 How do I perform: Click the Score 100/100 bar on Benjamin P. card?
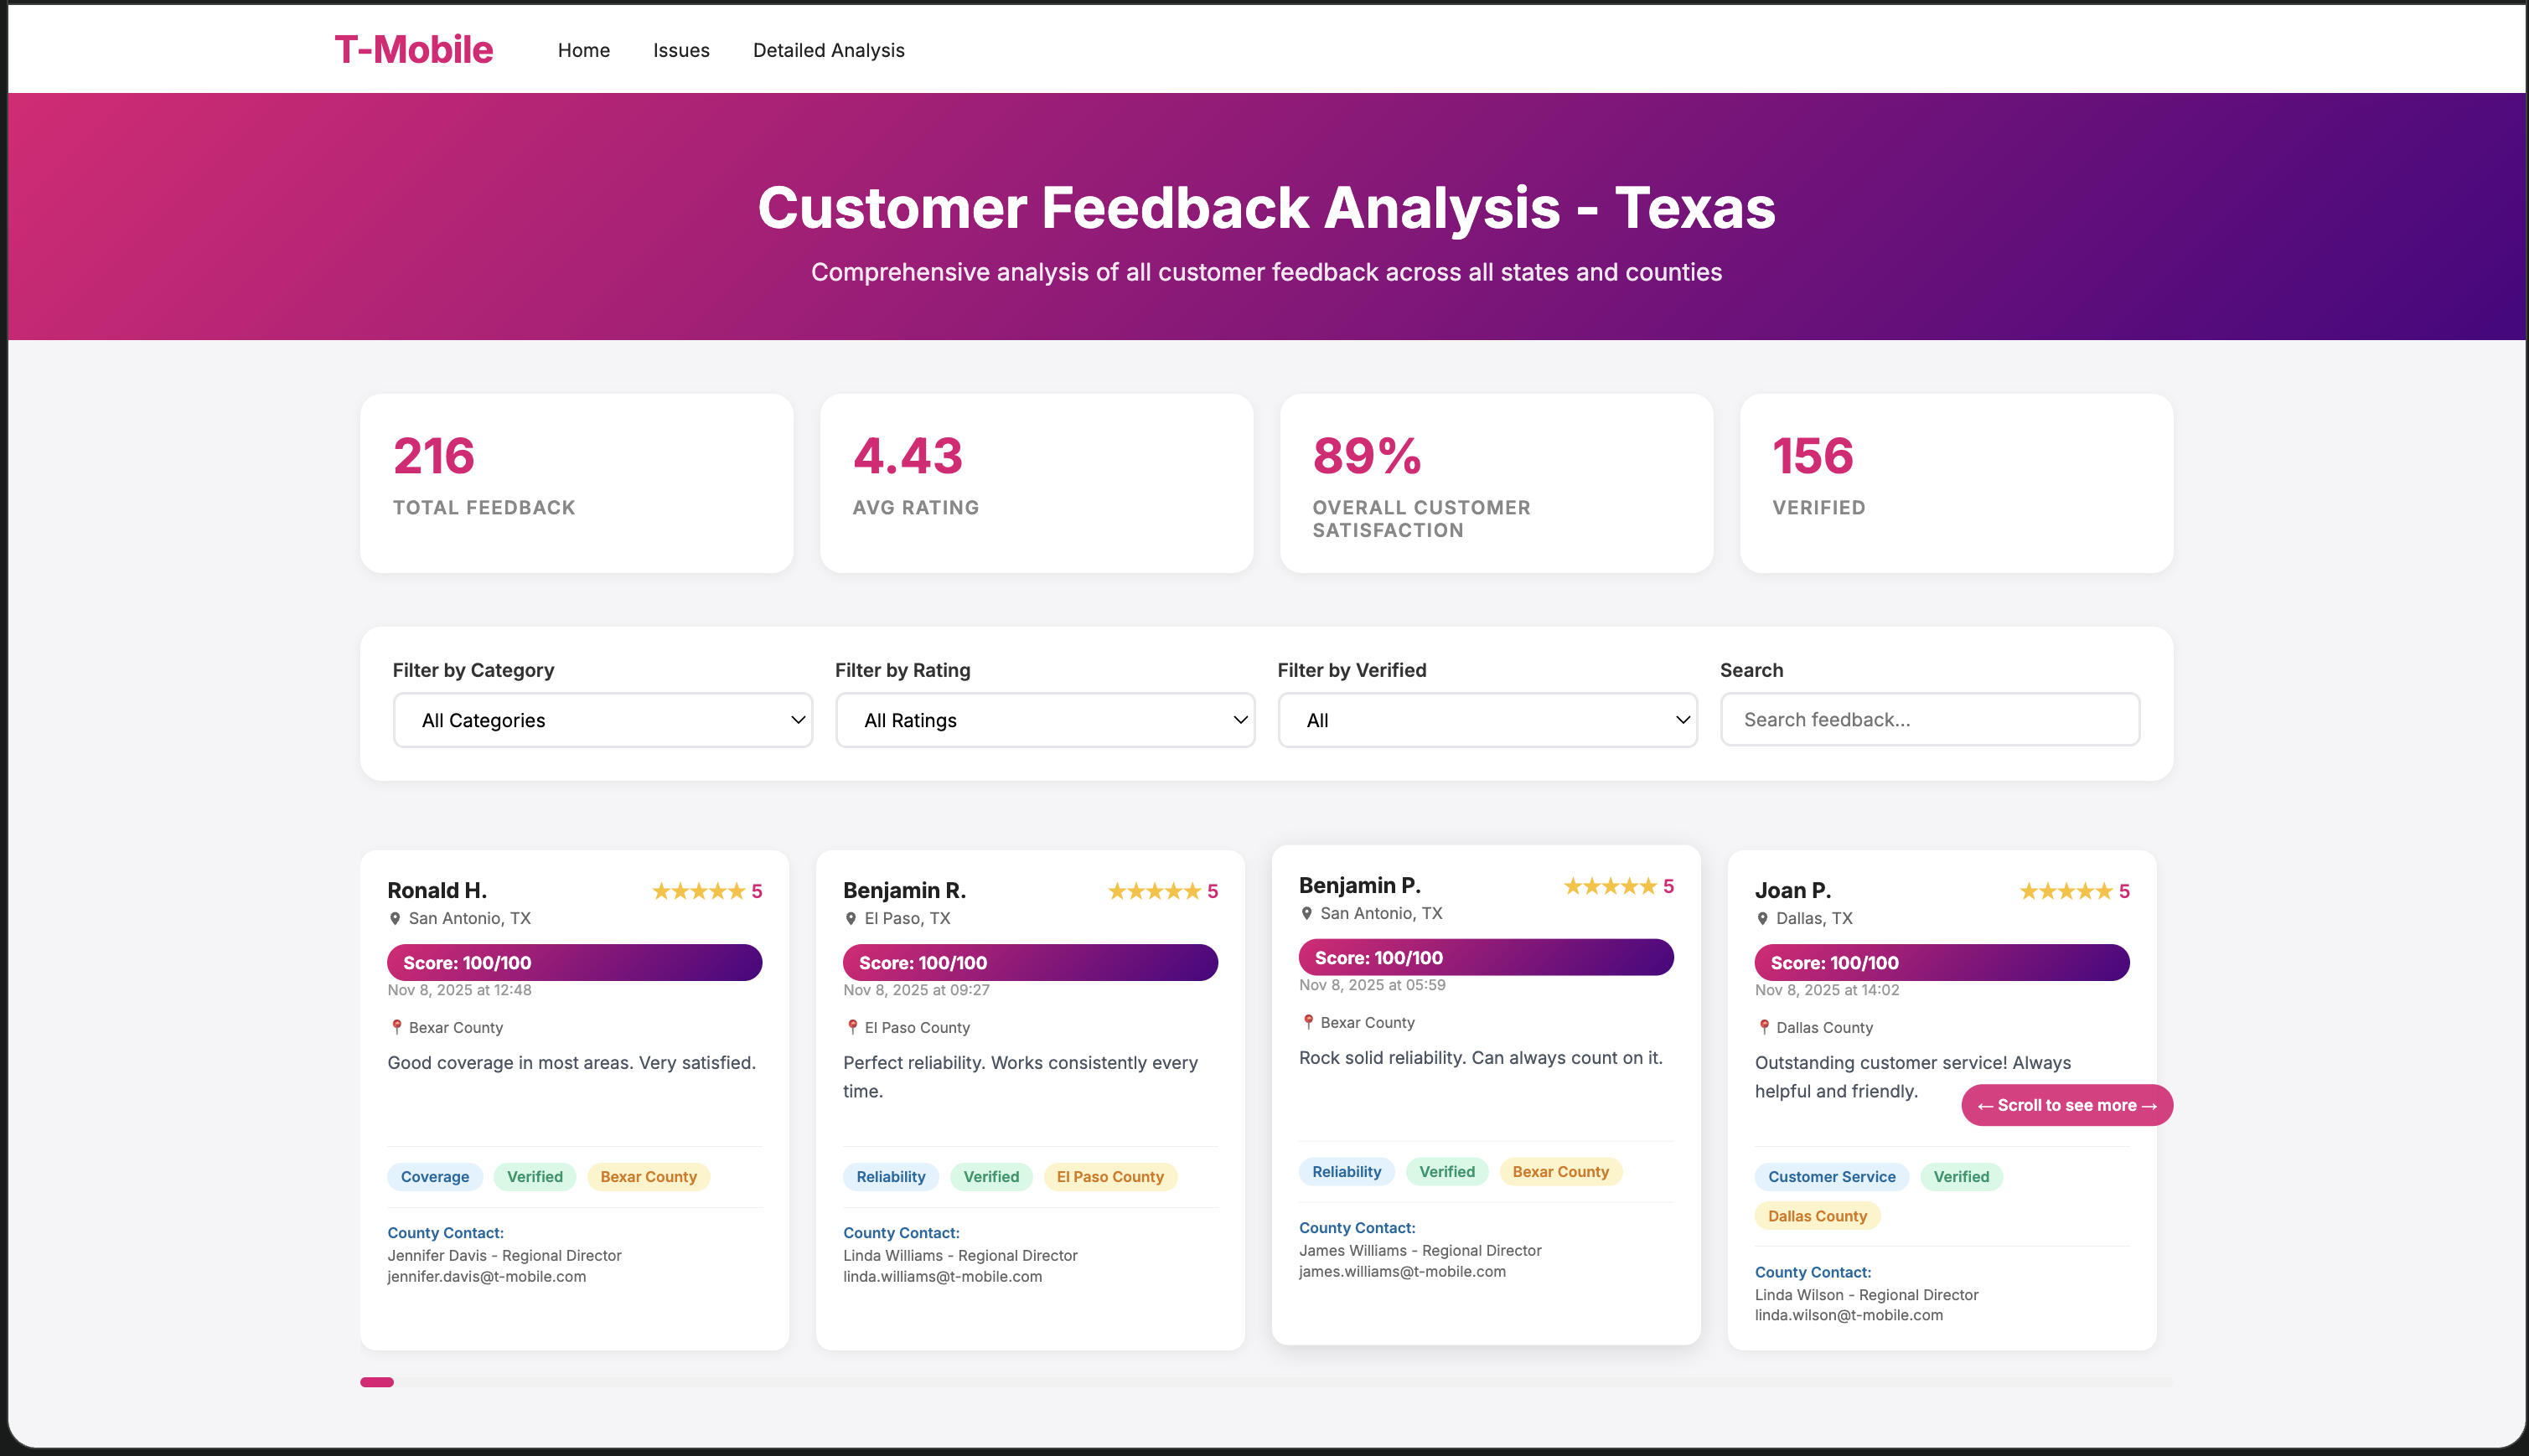[x=1485, y=957]
